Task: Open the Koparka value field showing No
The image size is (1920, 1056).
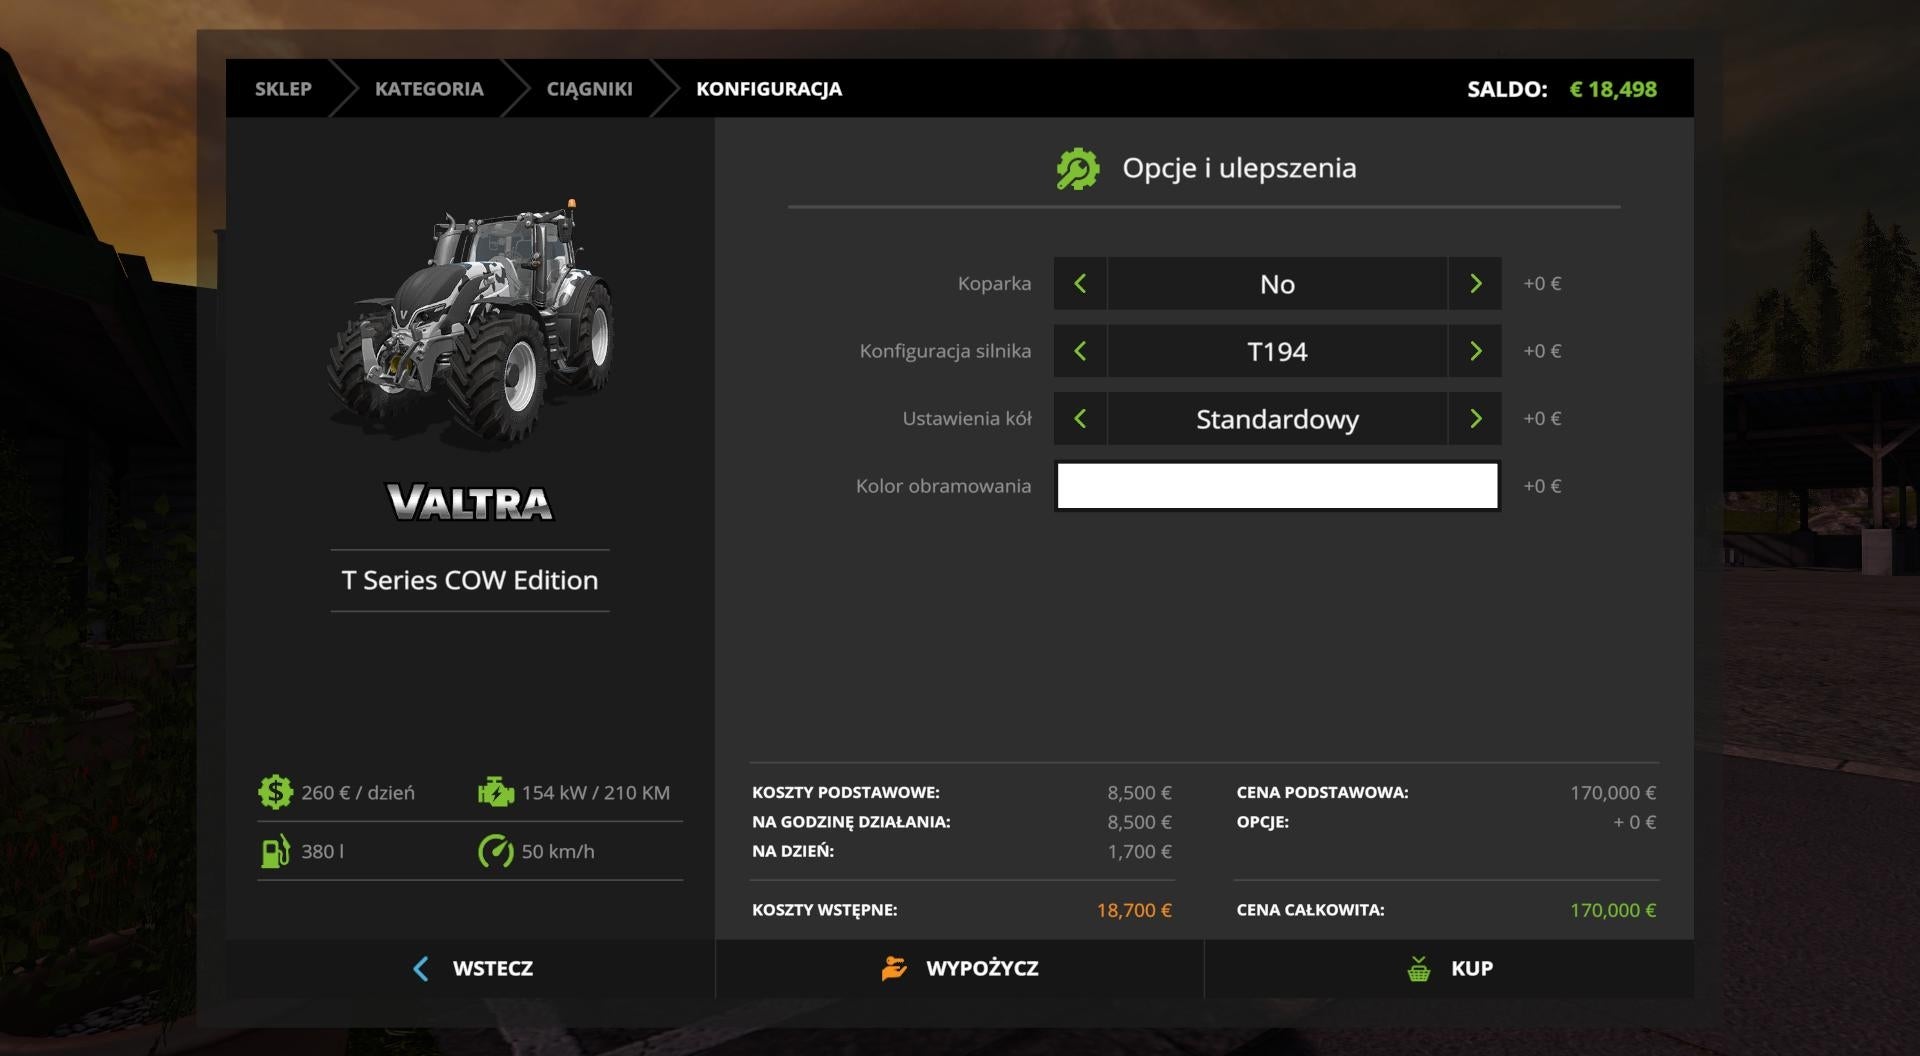Action: (1277, 284)
